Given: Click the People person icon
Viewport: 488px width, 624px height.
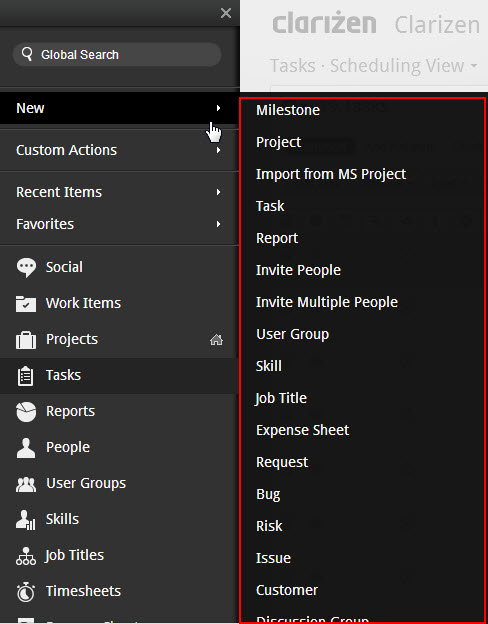Looking at the screenshot, I should click(26, 448).
